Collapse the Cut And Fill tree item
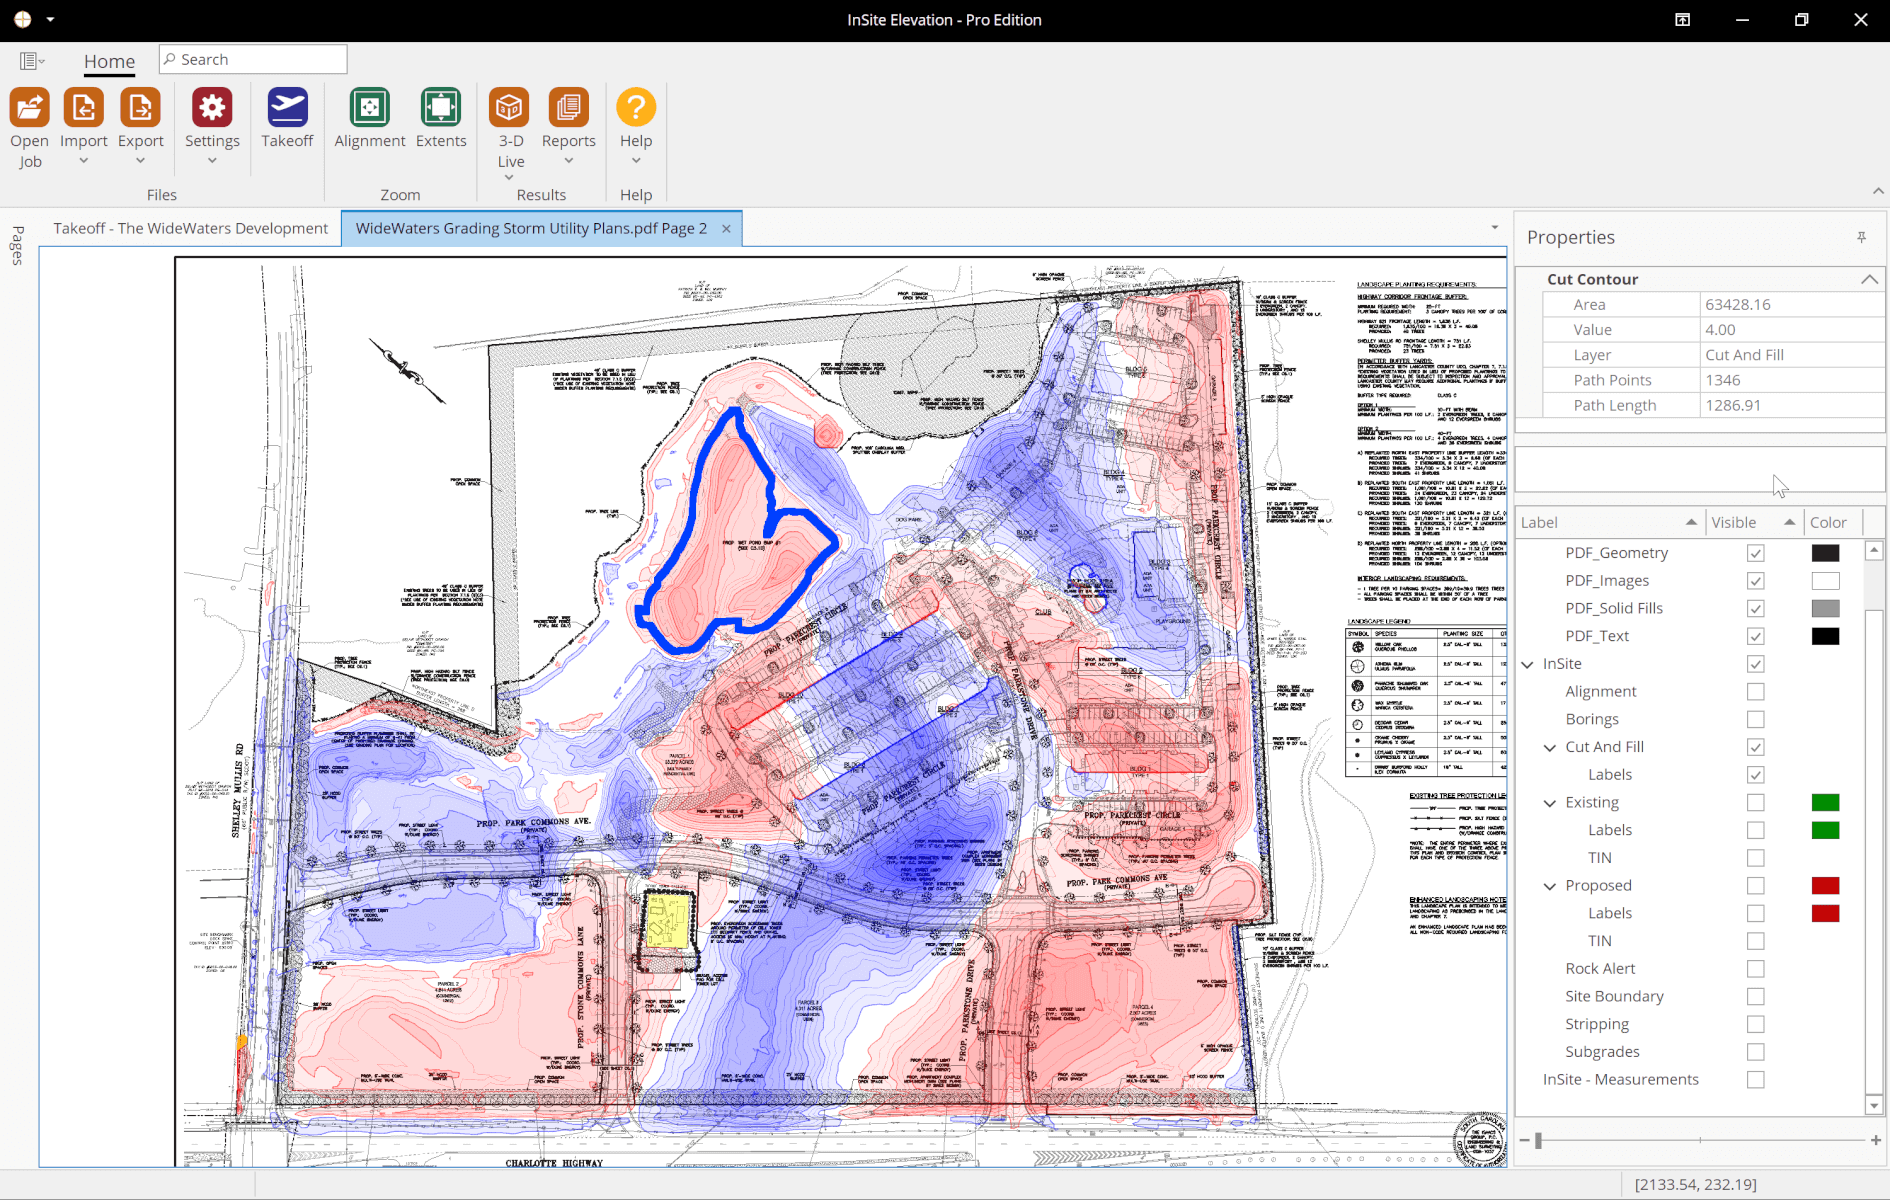Image resolution: width=1890 pixels, height=1200 pixels. click(x=1548, y=747)
